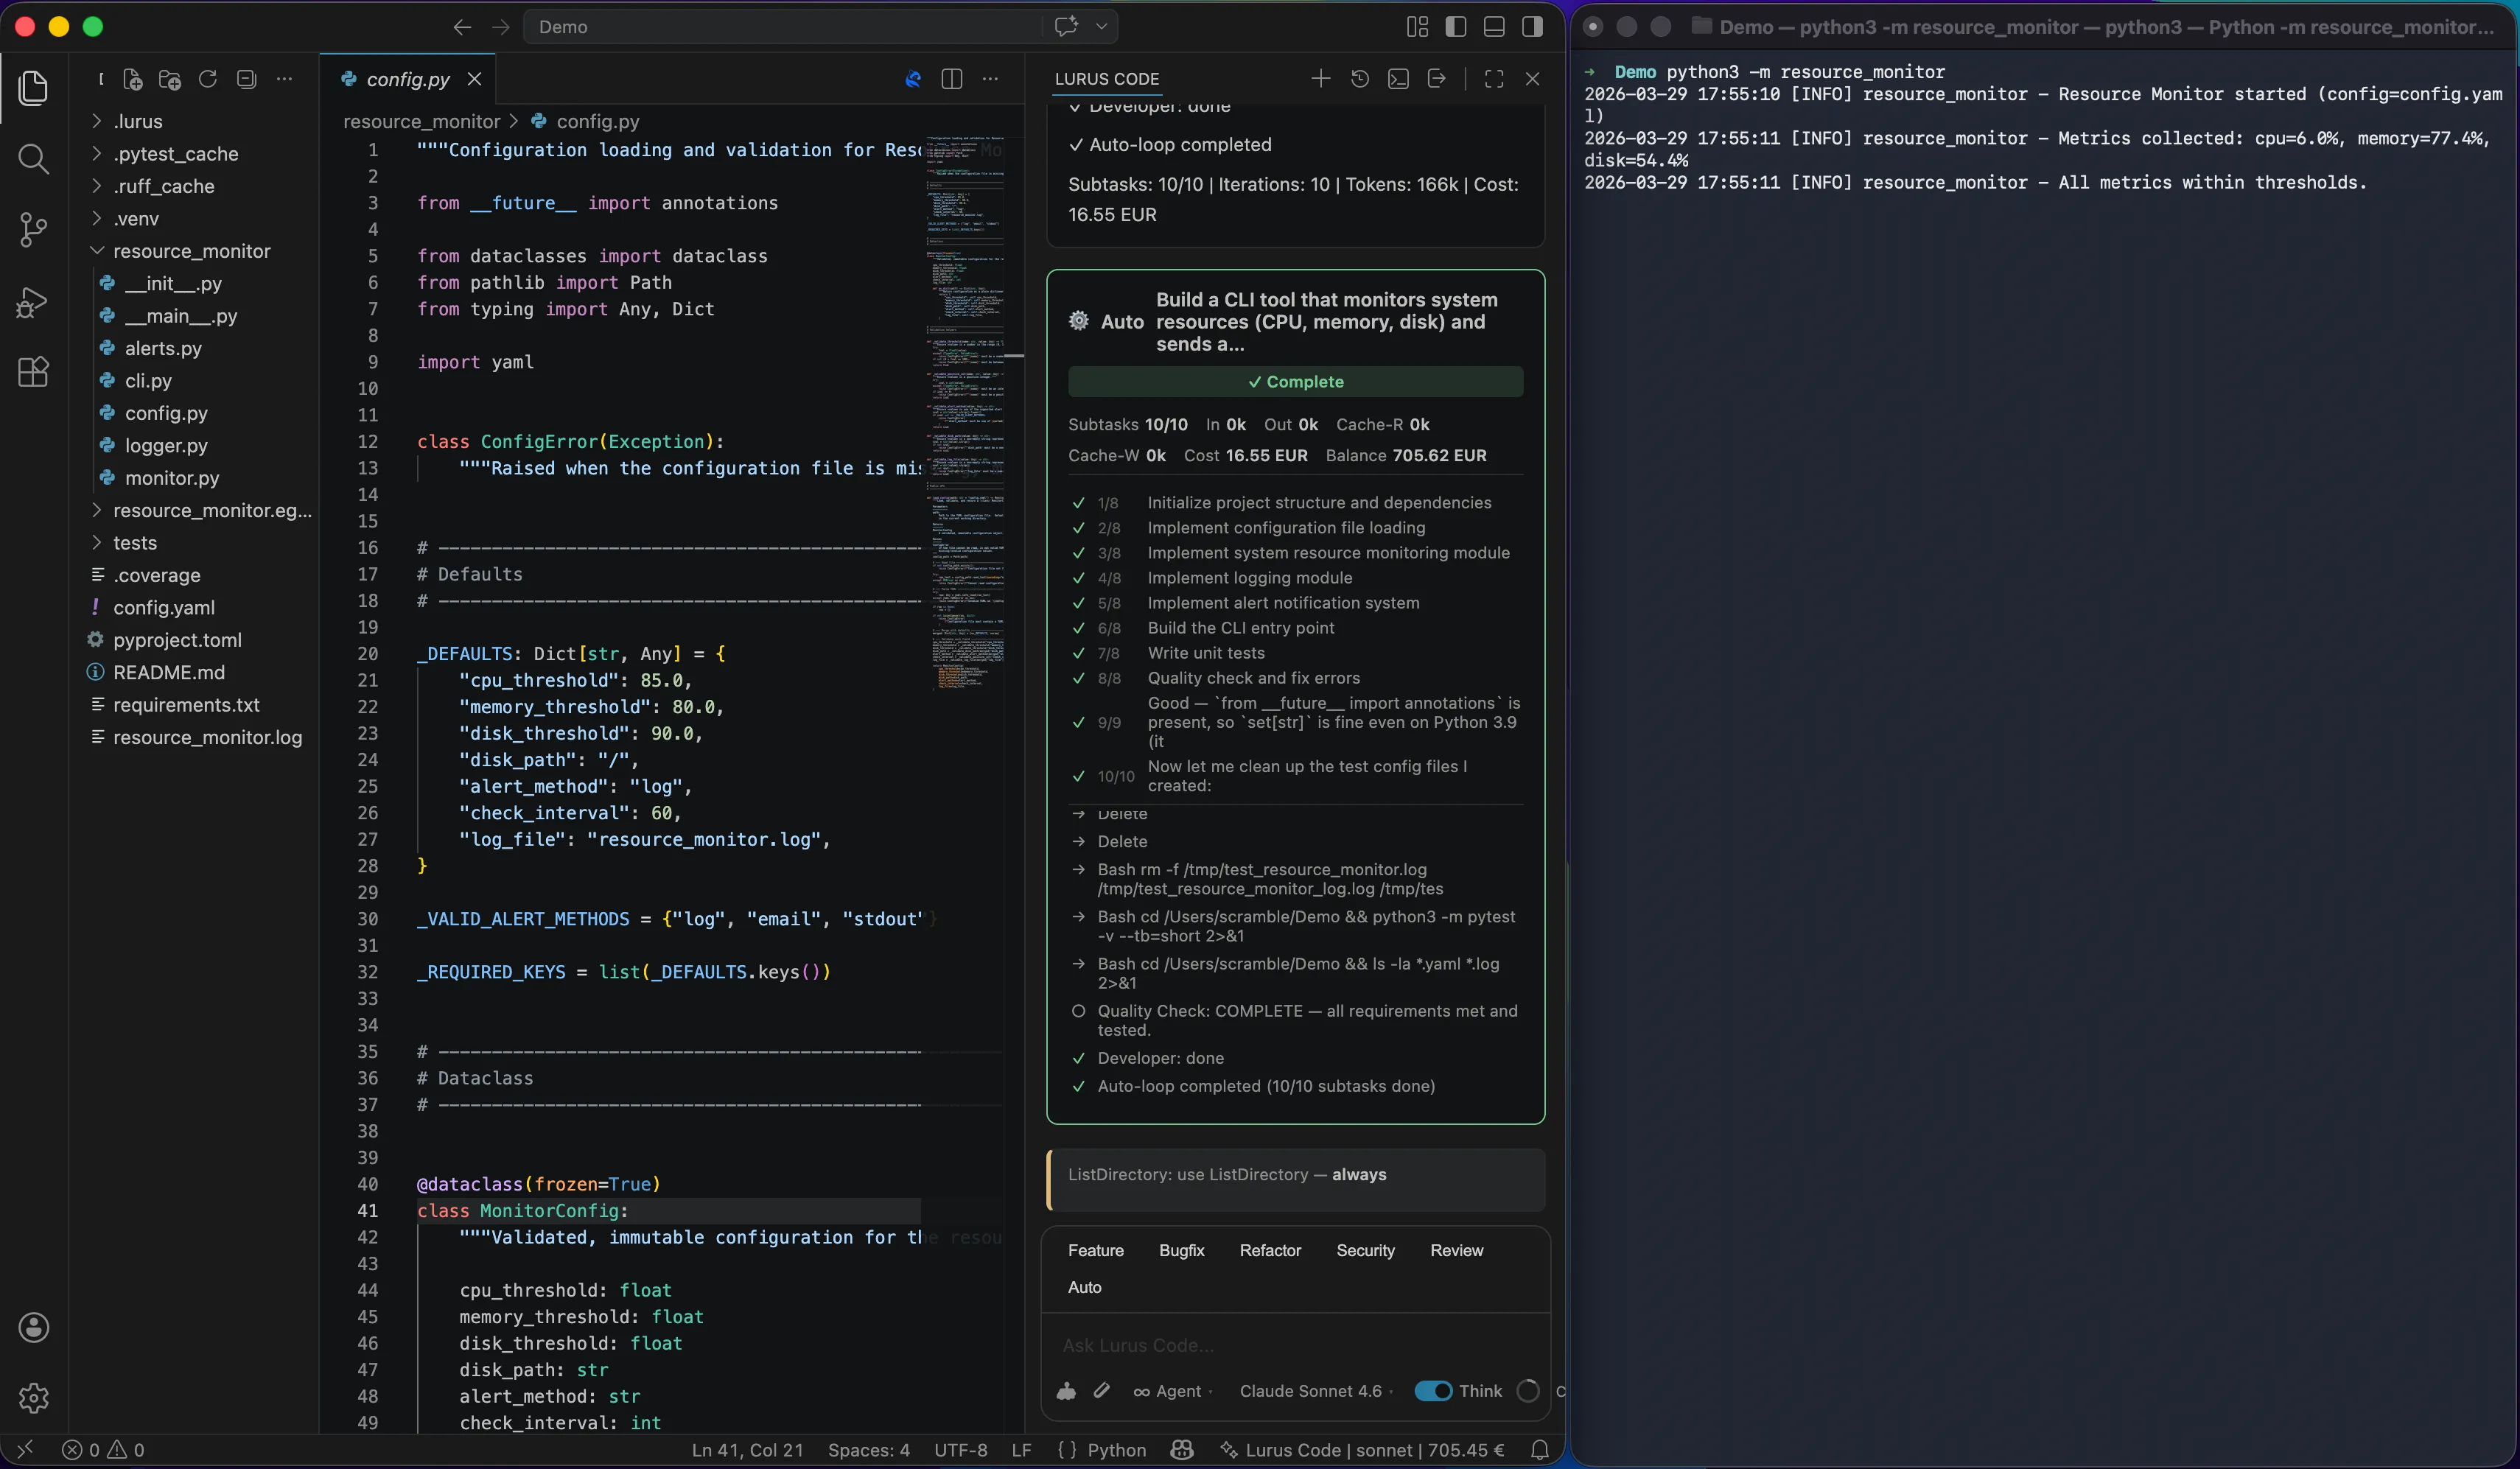The image size is (2520, 1469).
Task: Toggle the bottom panel visibility
Action: pyautogui.click(x=1494, y=27)
